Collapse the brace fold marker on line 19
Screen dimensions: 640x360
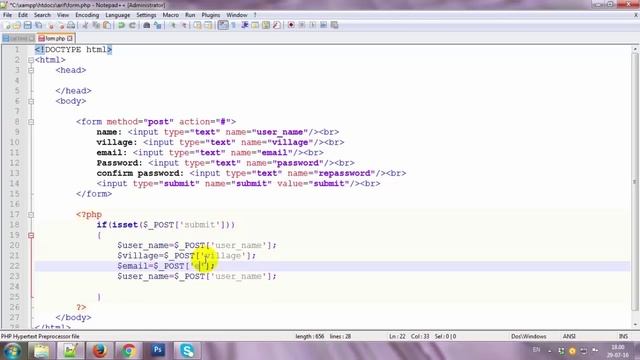31,235
